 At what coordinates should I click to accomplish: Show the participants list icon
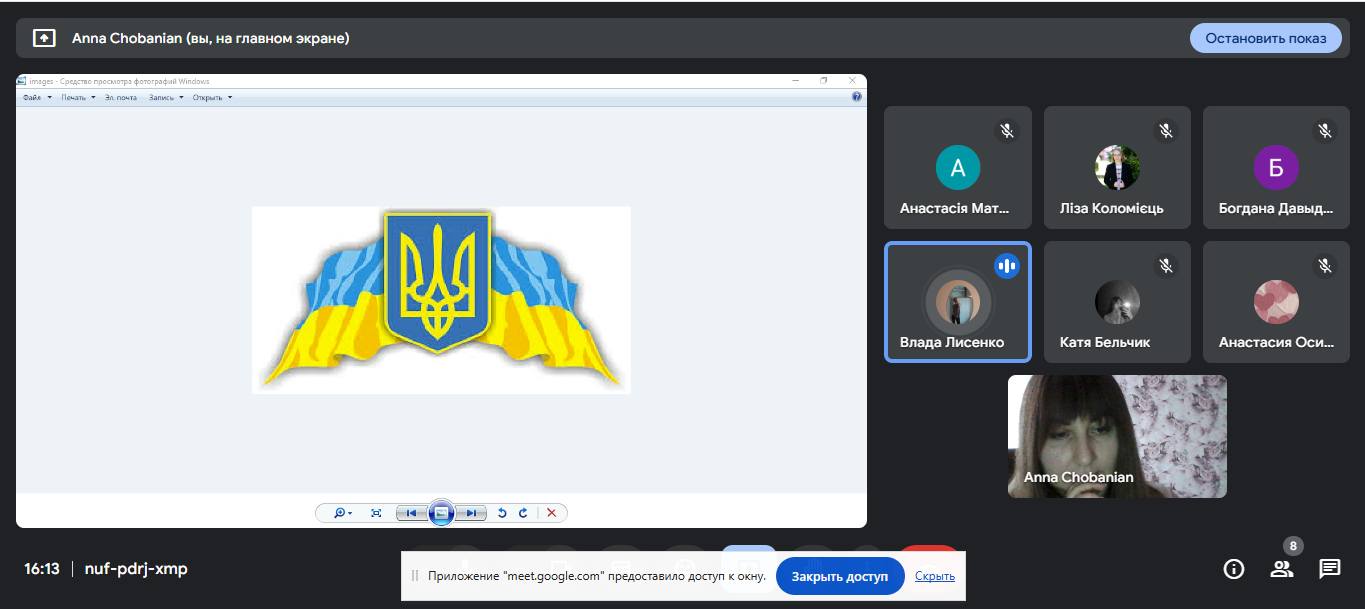[x=1281, y=569]
